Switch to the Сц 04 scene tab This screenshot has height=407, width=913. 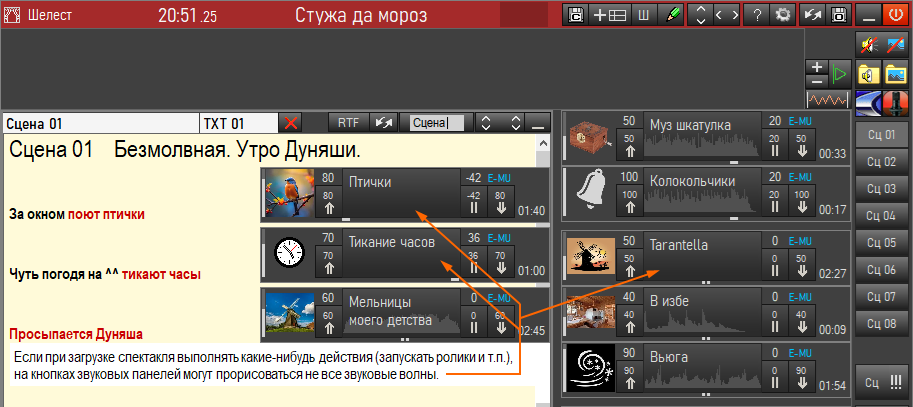coord(881,216)
